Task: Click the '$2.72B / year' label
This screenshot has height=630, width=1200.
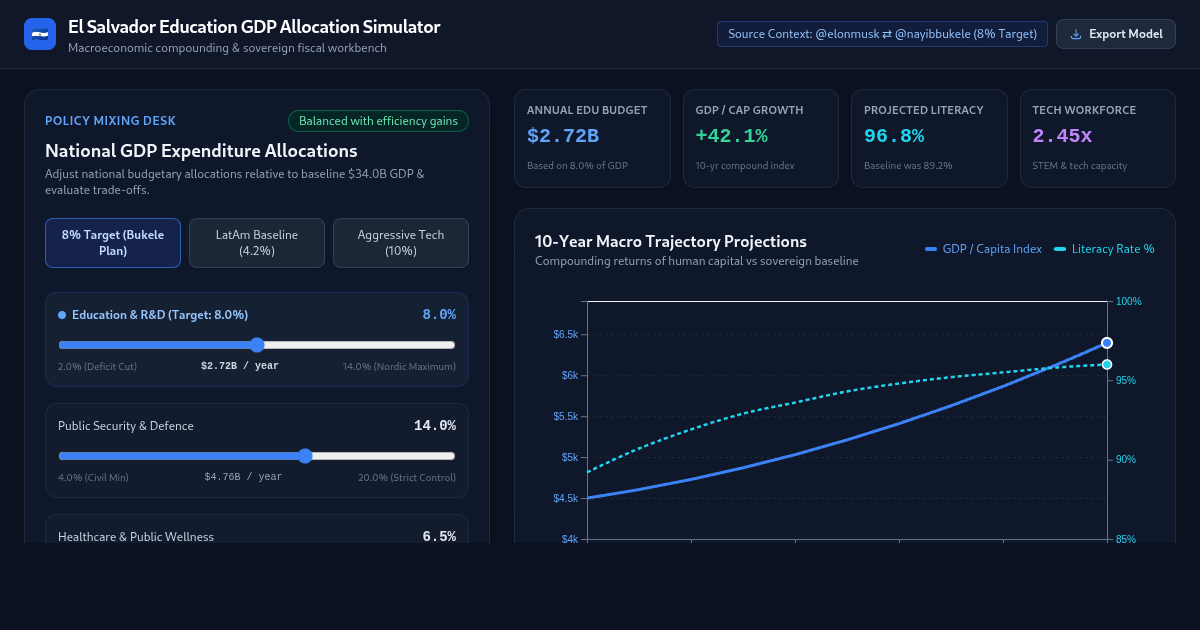Action: coord(240,366)
